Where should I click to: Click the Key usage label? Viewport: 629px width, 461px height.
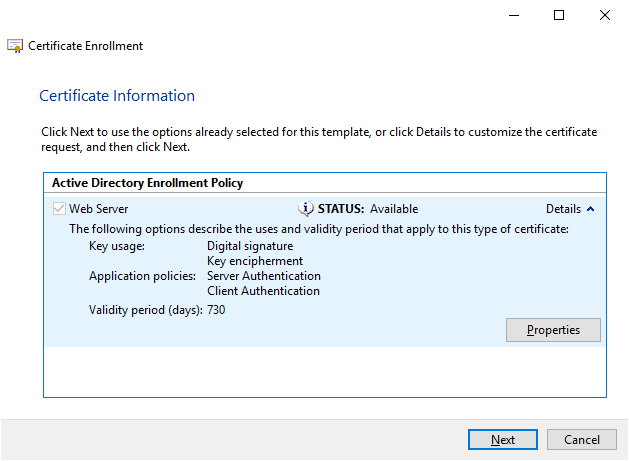(x=117, y=246)
